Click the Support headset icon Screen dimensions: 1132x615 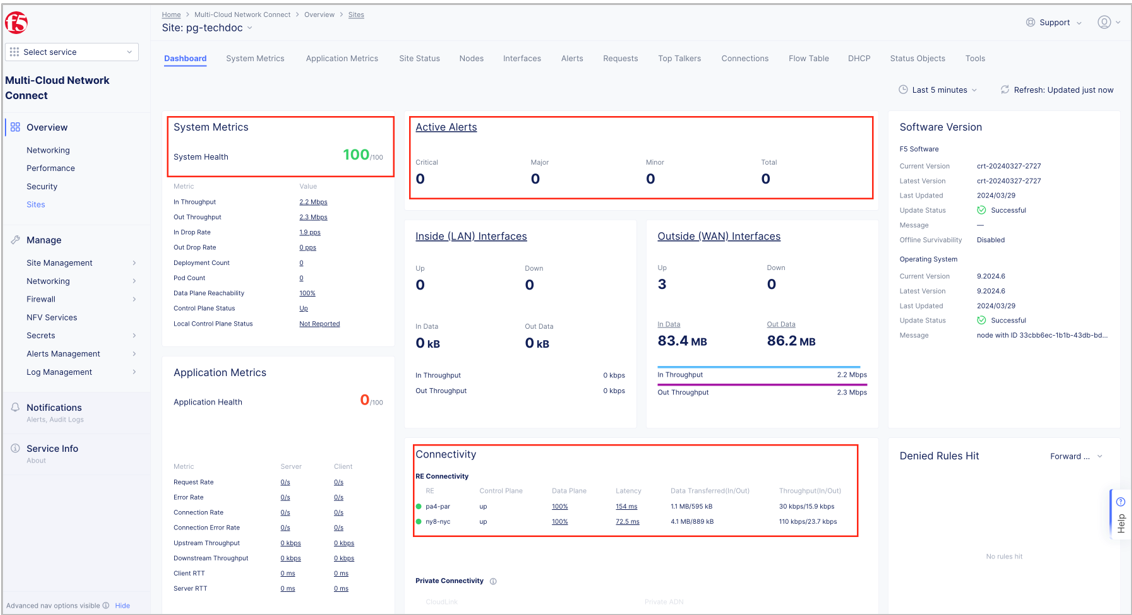pyautogui.click(x=1030, y=22)
